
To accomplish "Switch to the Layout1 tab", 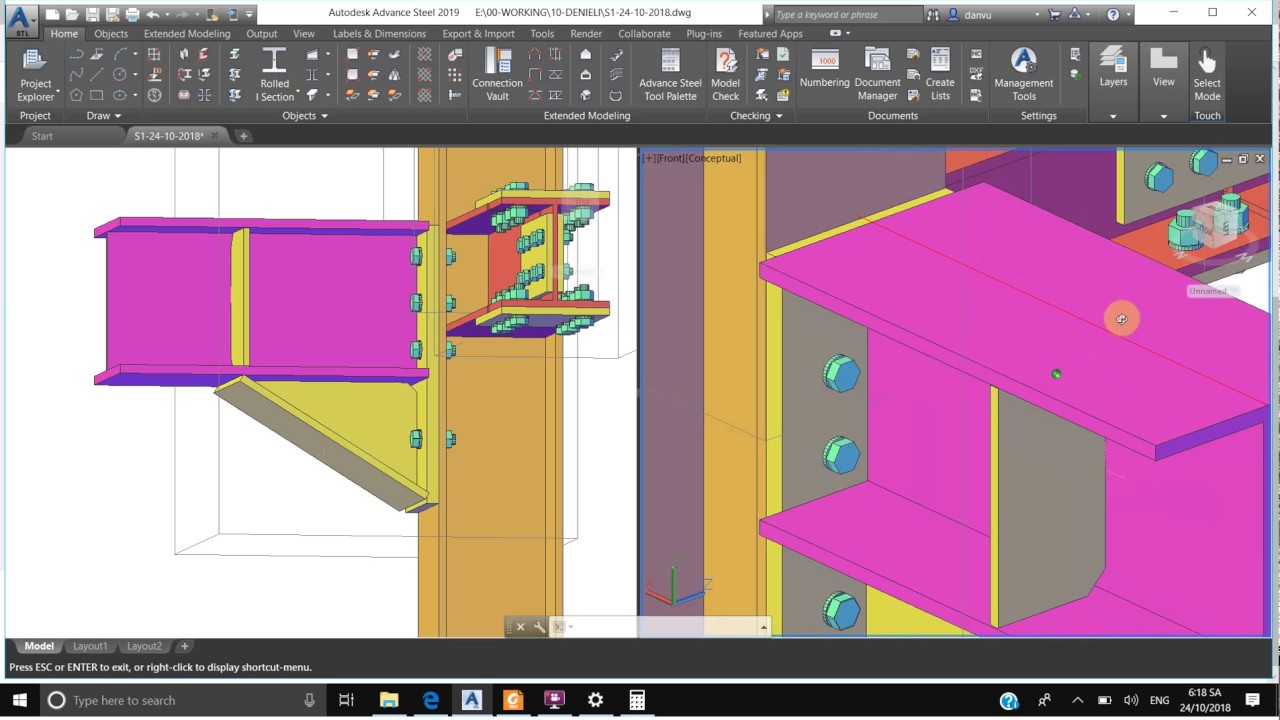I will (x=90, y=646).
